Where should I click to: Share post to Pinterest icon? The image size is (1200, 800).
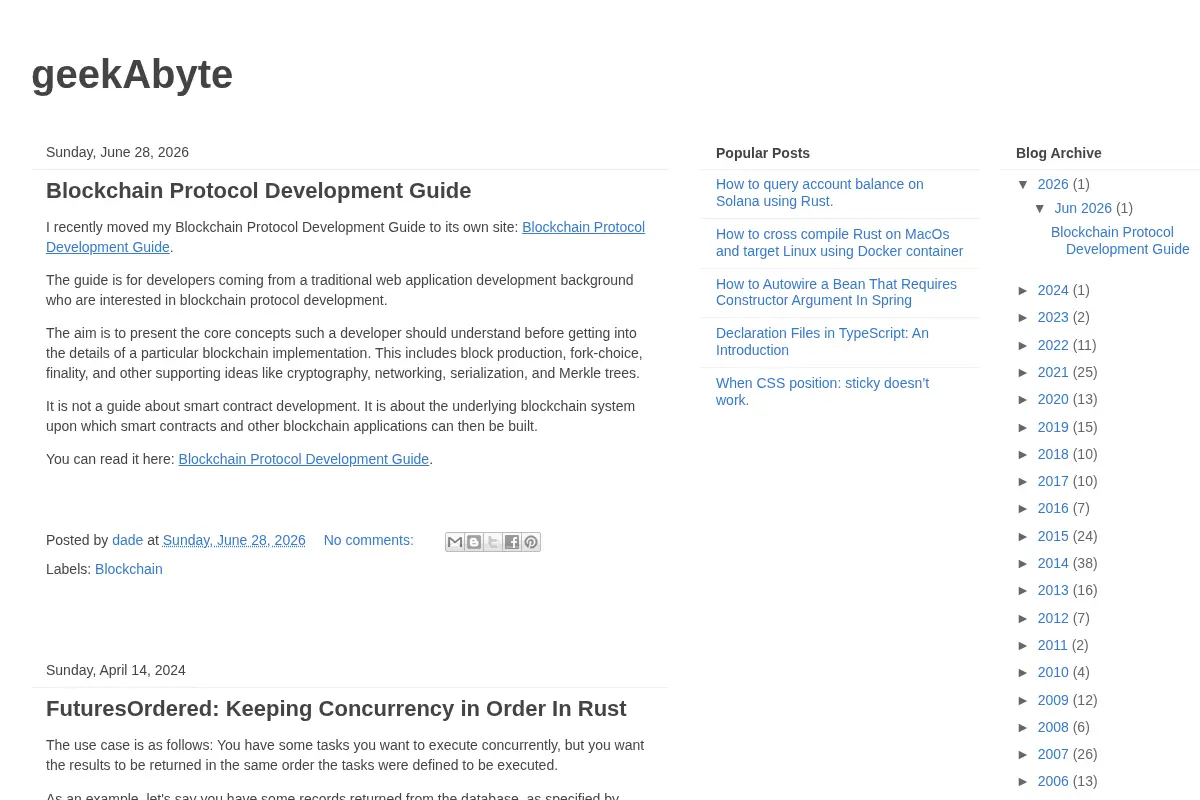click(531, 542)
